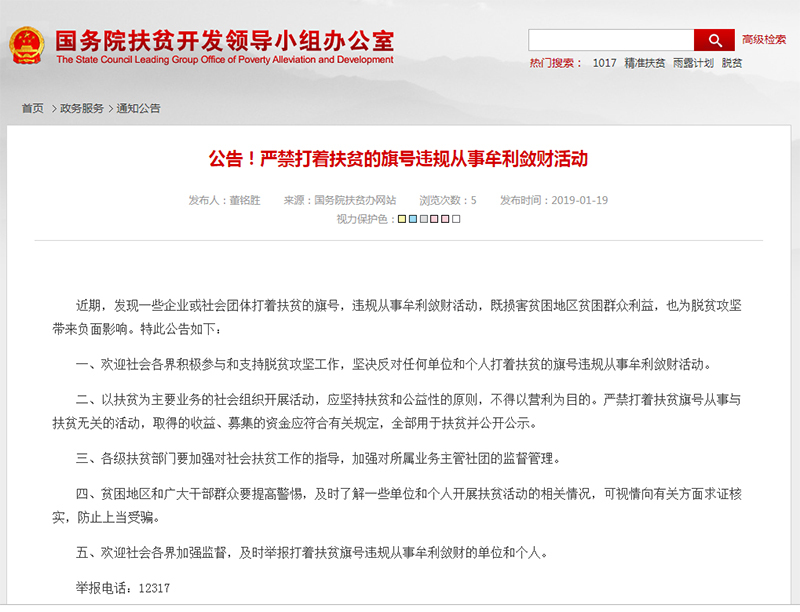Choose the gray eye-protection color swatch

pyautogui.click(x=423, y=219)
